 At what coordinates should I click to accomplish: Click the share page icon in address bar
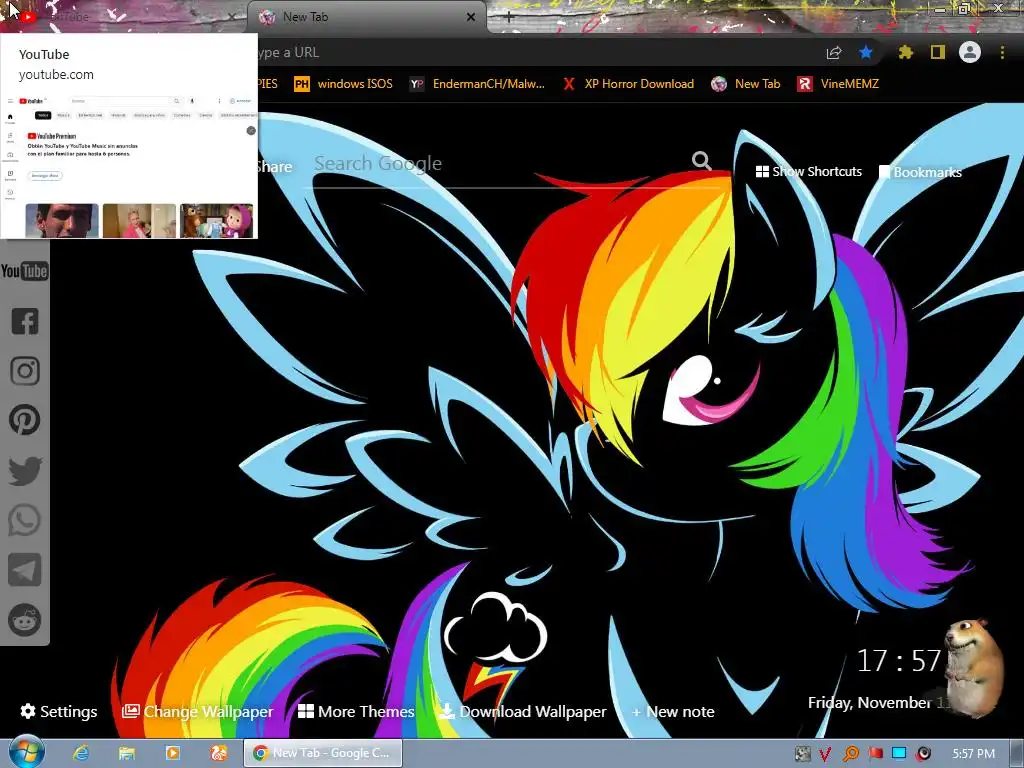pyautogui.click(x=834, y=53)
